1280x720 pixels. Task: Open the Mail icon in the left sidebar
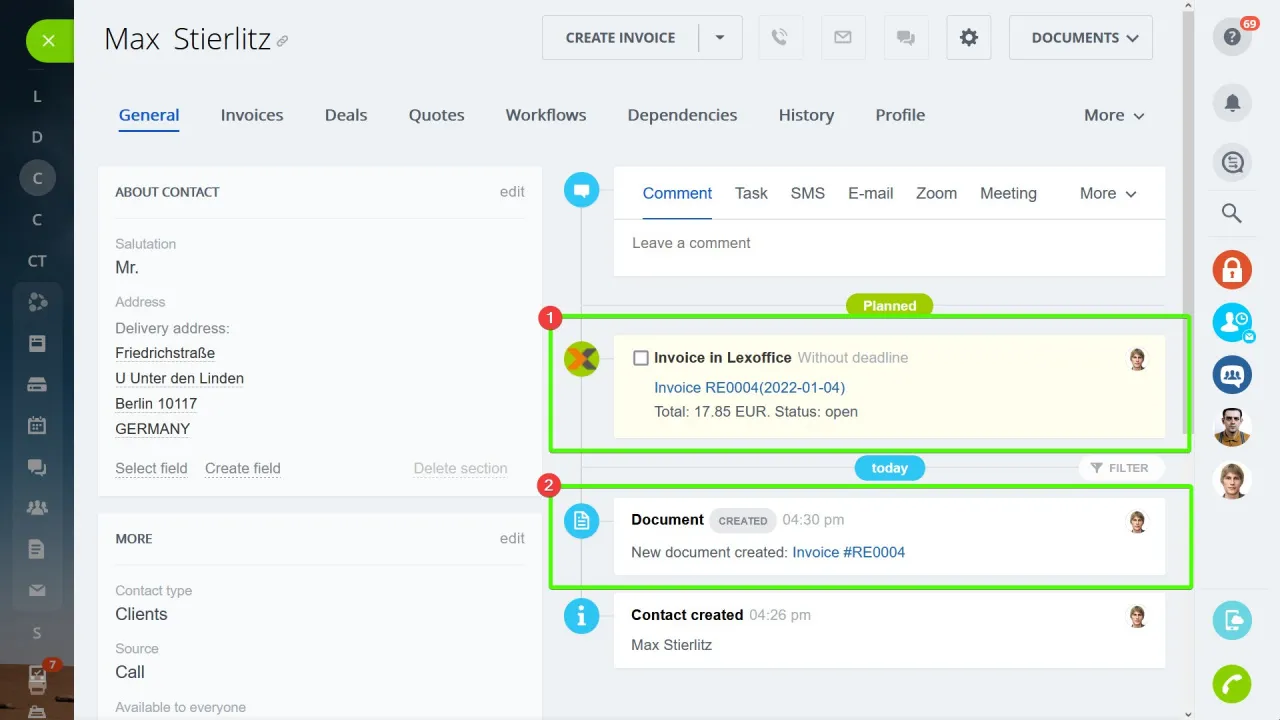click(x=37, y=589)
